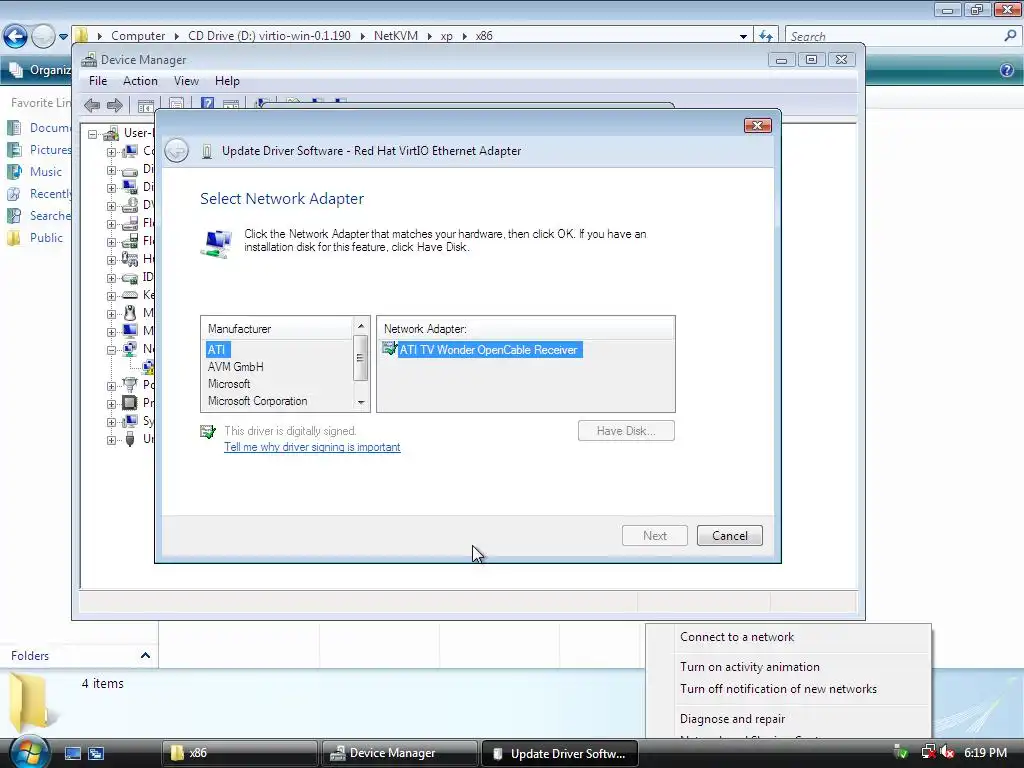Screen dimensions: 1024x768
Task: Click muted volume tray icon
Action: (947, 752)
